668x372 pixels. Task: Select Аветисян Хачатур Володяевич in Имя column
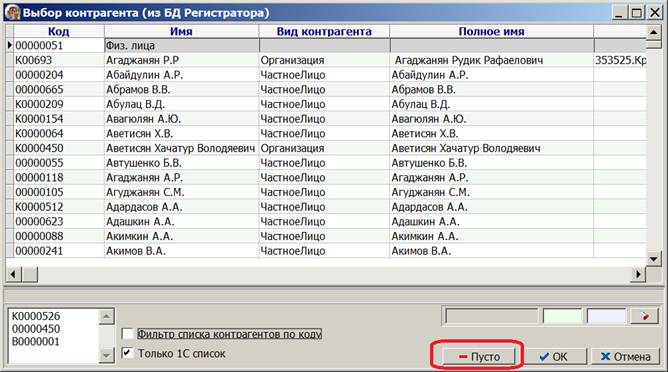pos(181,148)
